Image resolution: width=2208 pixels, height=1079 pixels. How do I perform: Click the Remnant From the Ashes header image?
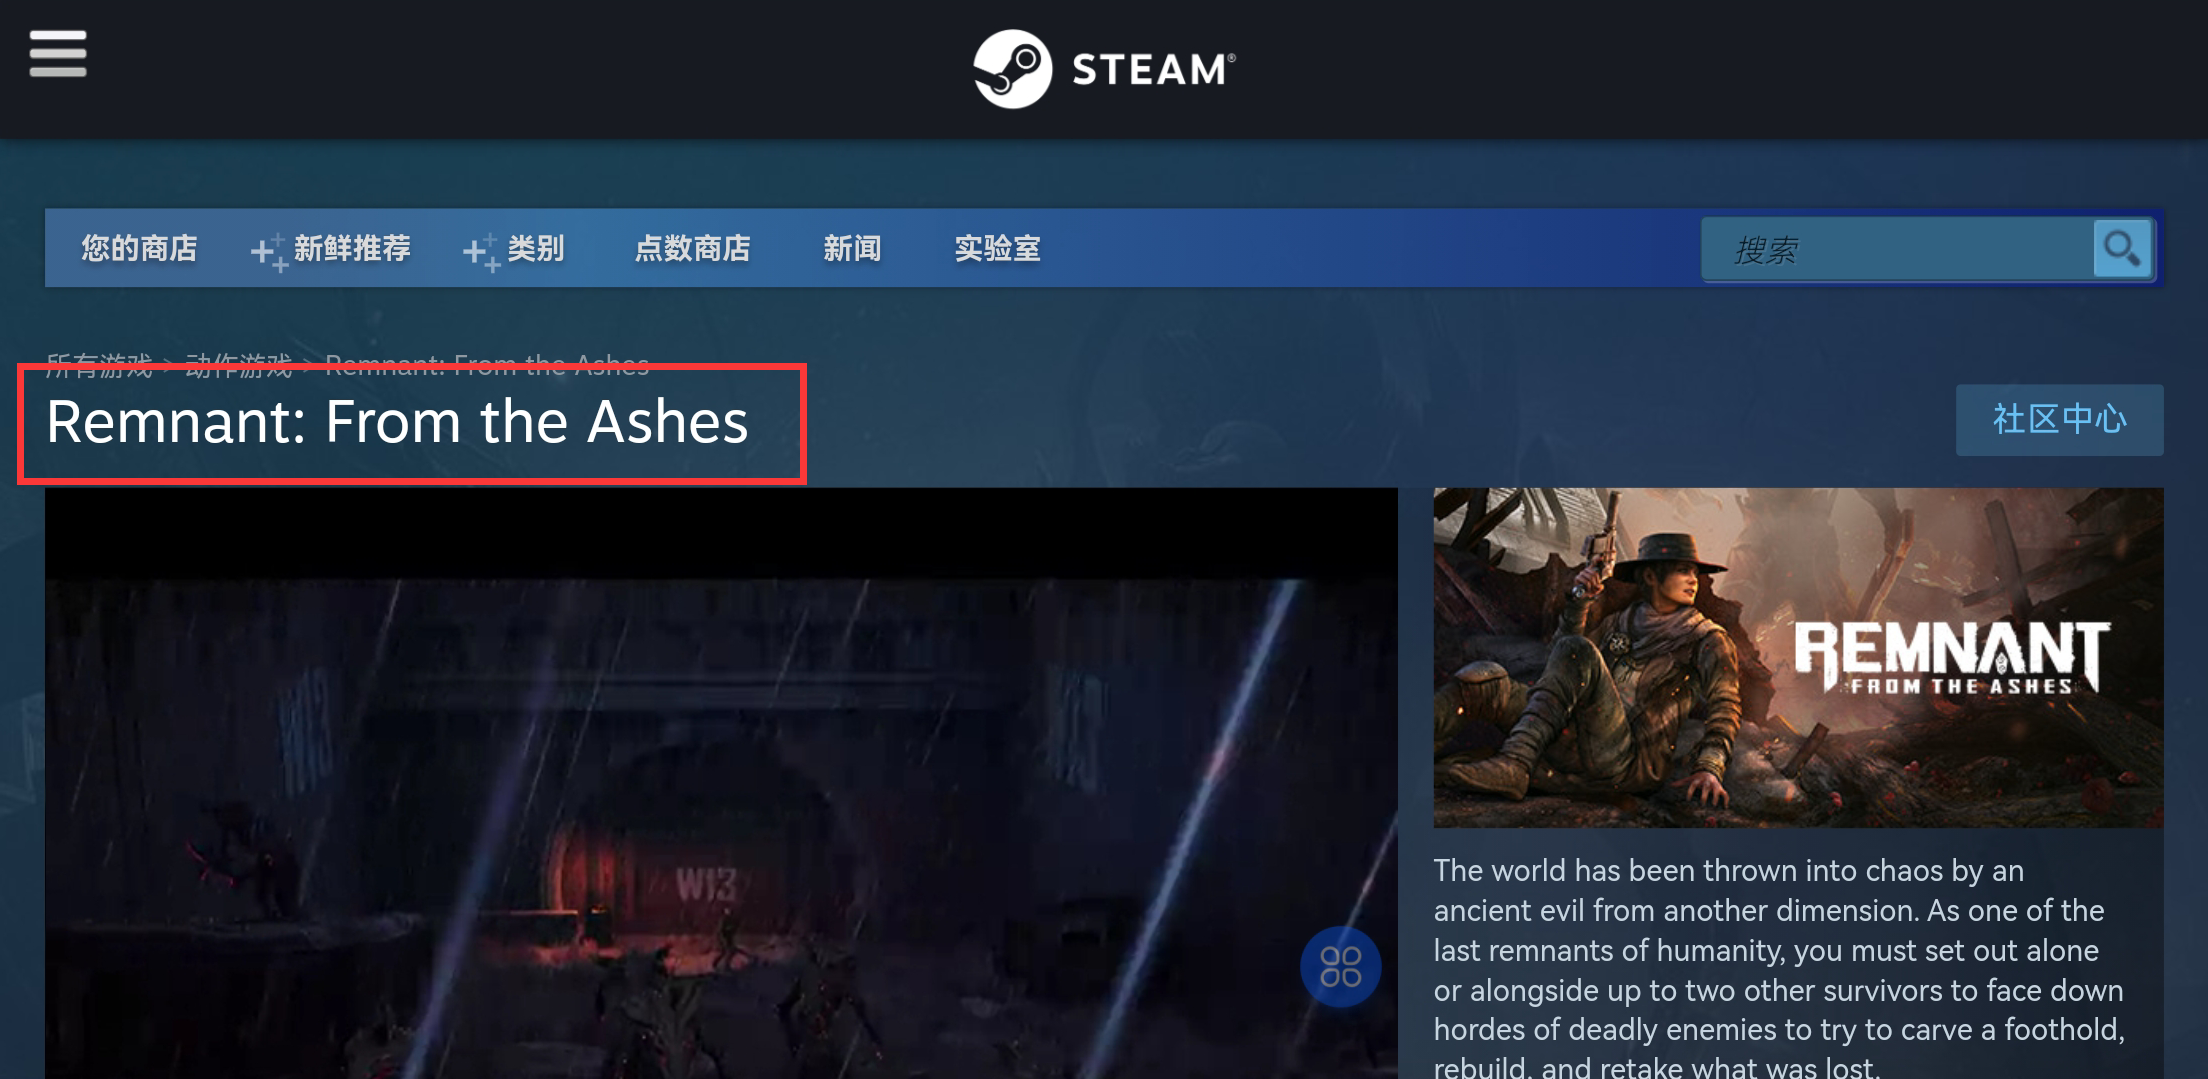1798,657
